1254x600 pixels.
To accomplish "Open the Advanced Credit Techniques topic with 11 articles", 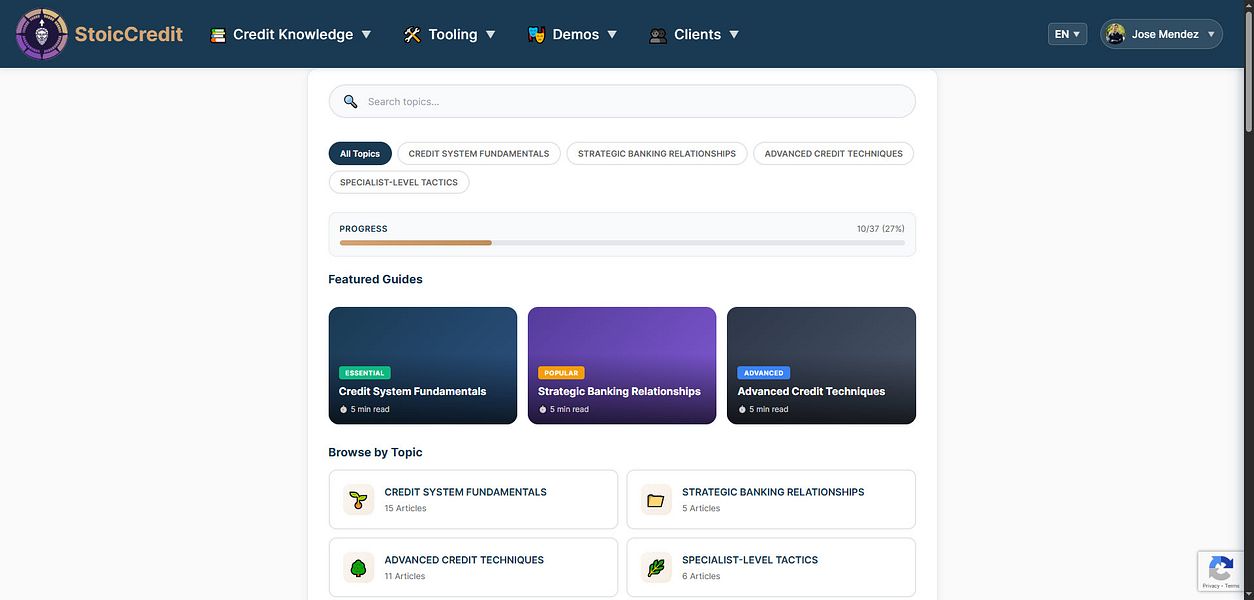I will coord(472,567).
